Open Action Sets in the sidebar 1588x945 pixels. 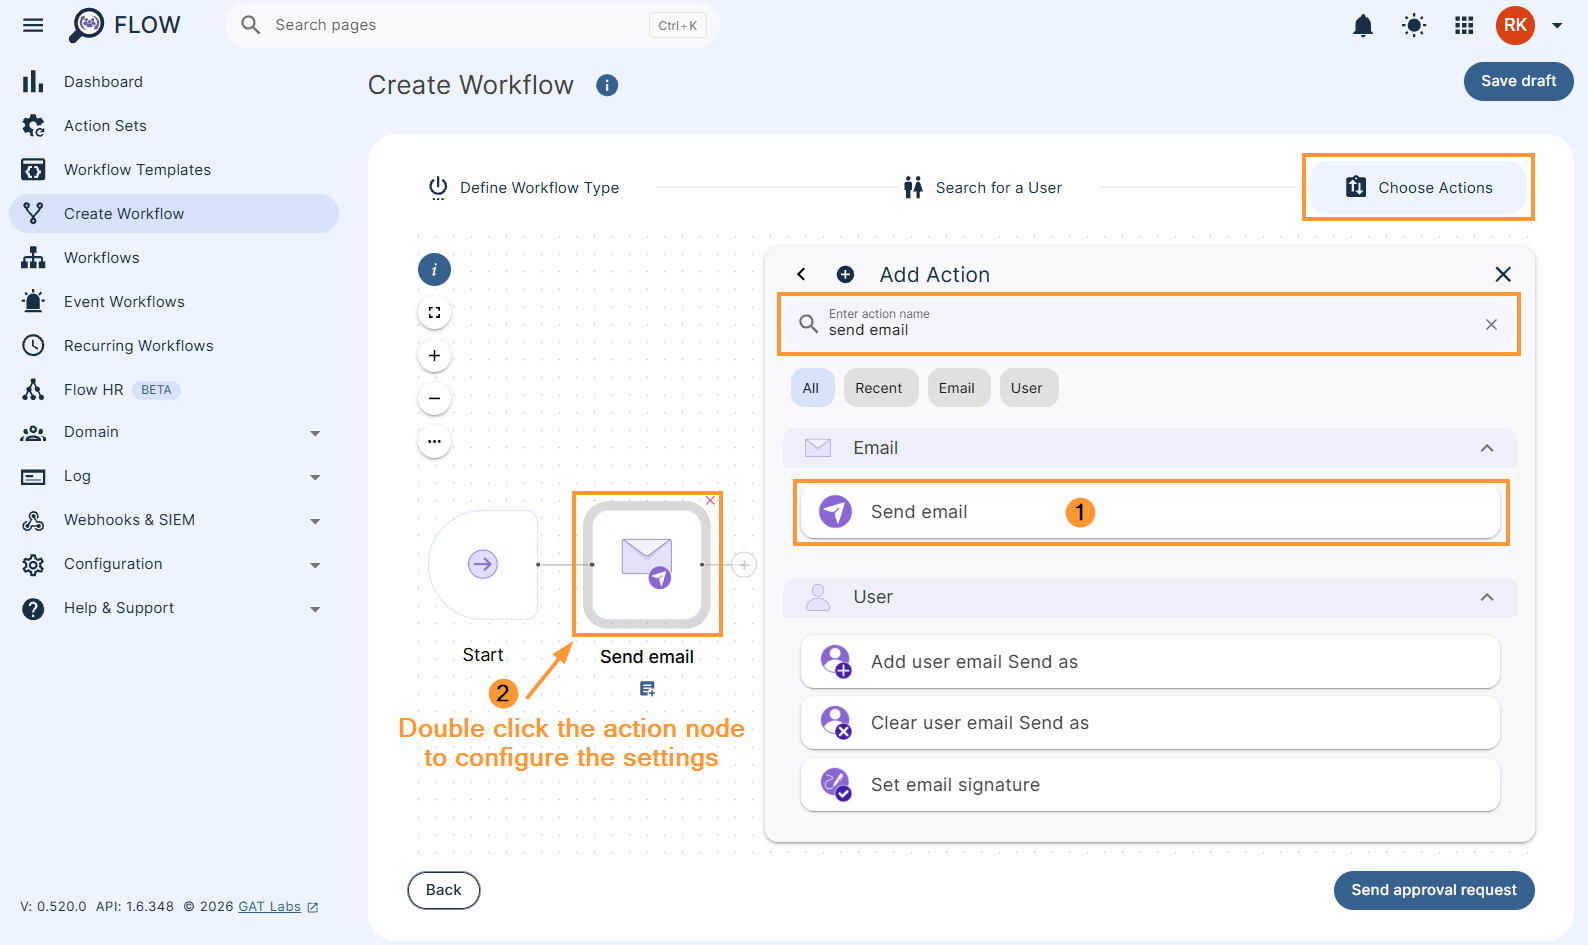point(174,126)
